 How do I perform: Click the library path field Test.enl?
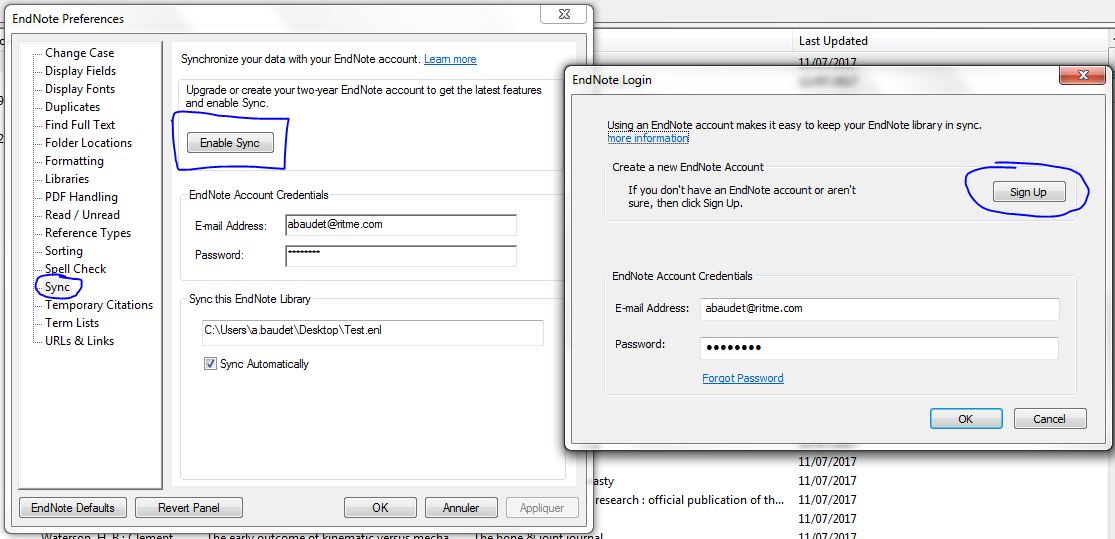(373, 333)
